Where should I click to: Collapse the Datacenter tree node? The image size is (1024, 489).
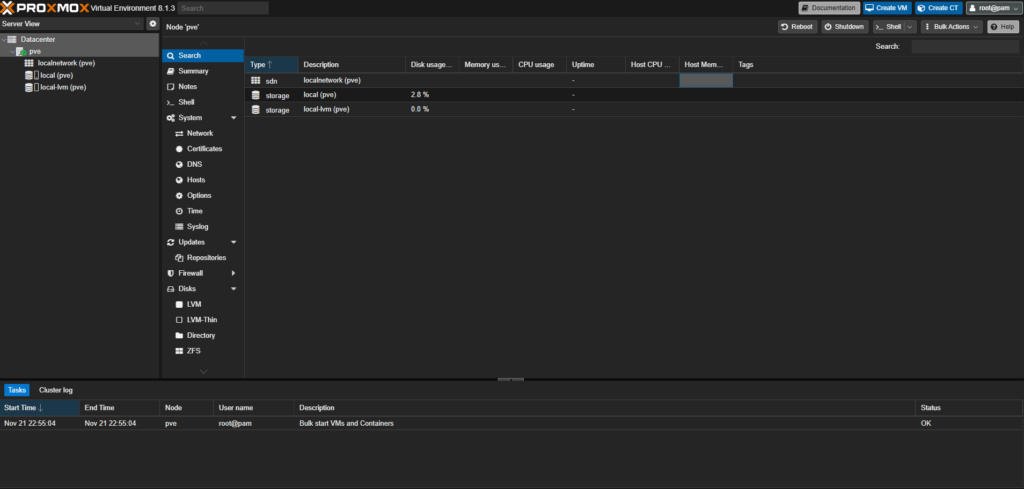pyautogui.click(x=5, y=39)
